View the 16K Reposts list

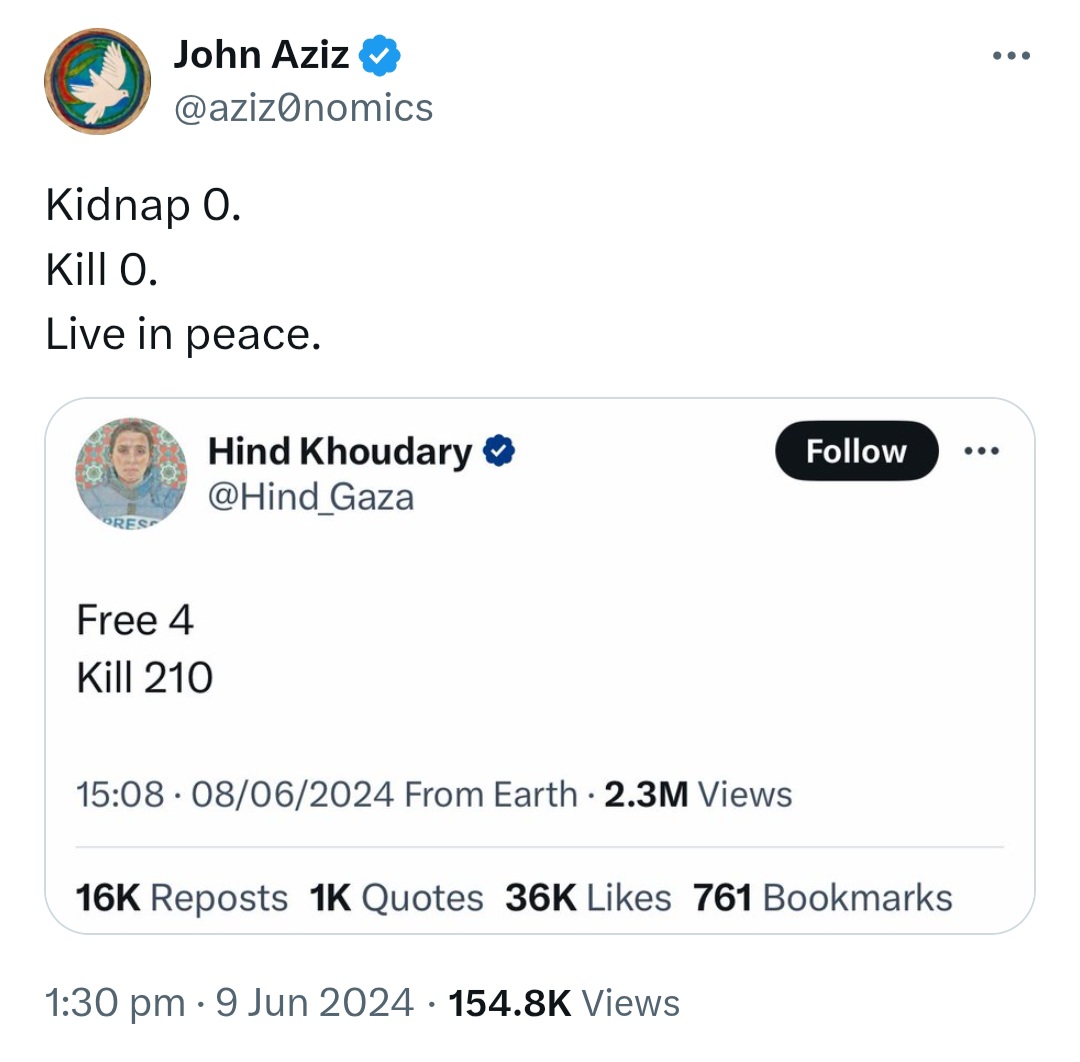pos(181,898)
